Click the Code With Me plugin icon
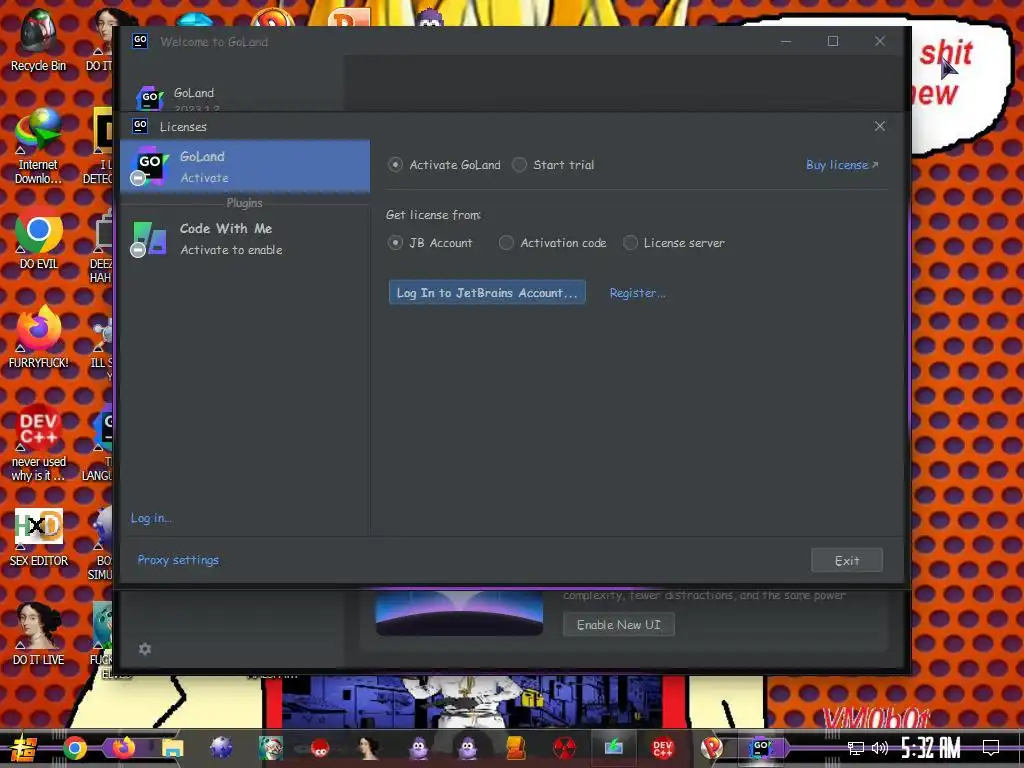This screenshot has height=768, width=1024. tap(148, 239)
